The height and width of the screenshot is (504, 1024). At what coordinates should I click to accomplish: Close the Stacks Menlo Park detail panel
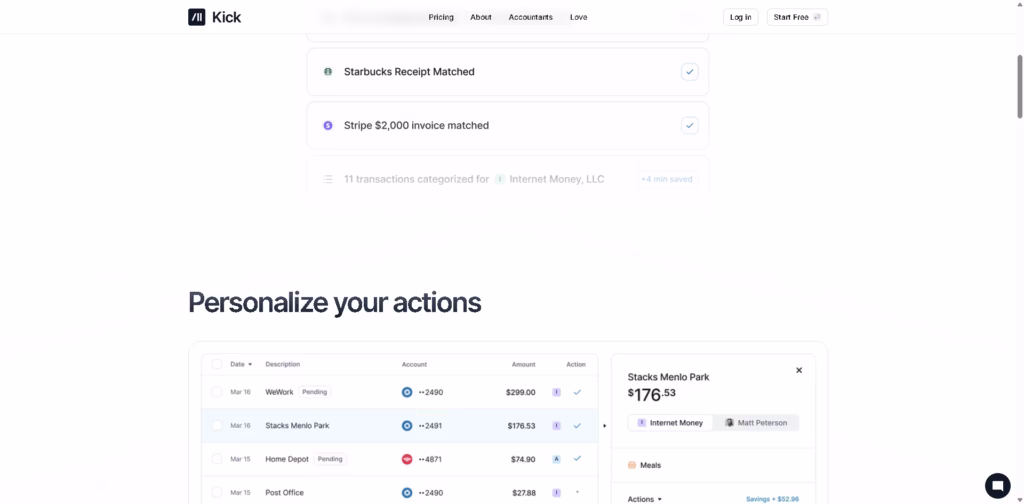799,370
